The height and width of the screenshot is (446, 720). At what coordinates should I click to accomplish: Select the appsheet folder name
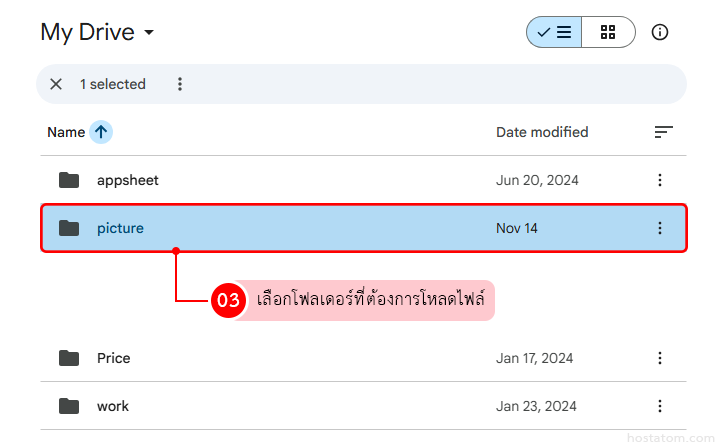128,181
